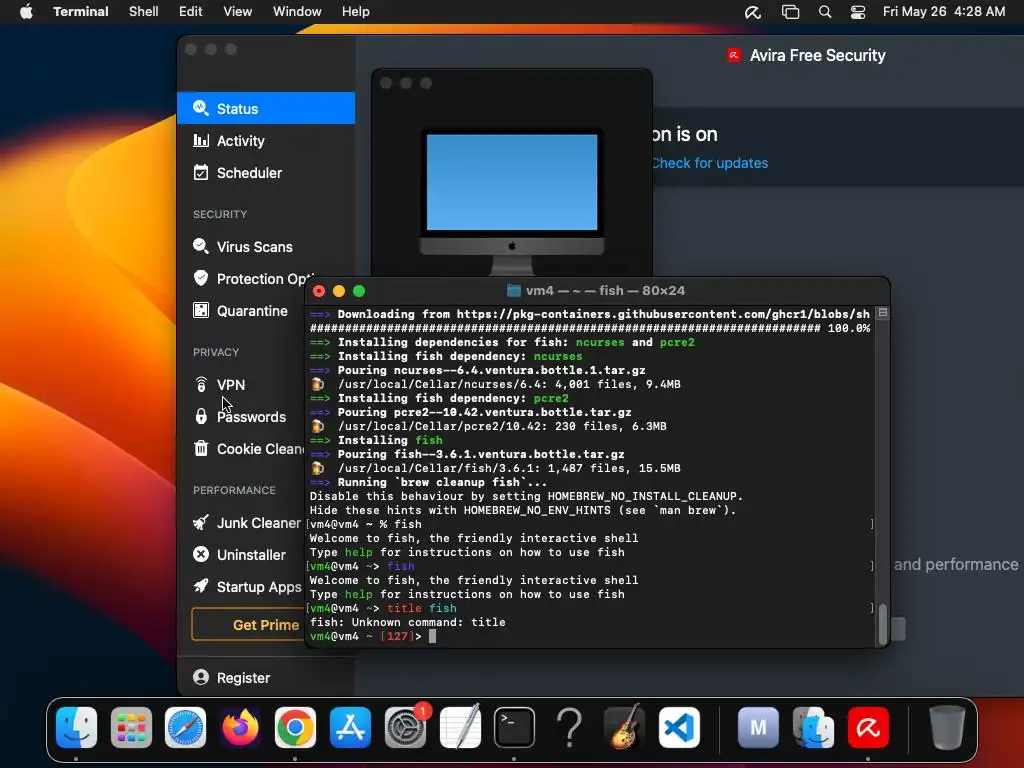The width and height of the screenshot is (1024, 768).
Task: Open Firefox from the Dock
Action: point(240,727)
